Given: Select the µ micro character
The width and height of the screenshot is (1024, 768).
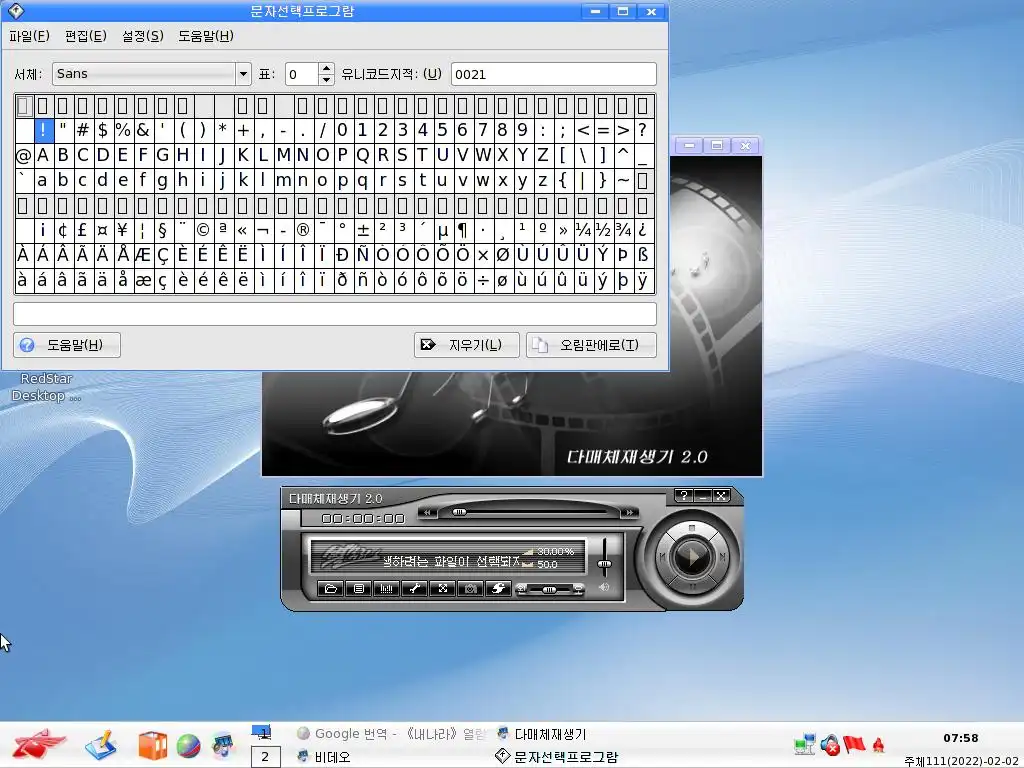Looking at the screenshot, I should click(443, 230).
